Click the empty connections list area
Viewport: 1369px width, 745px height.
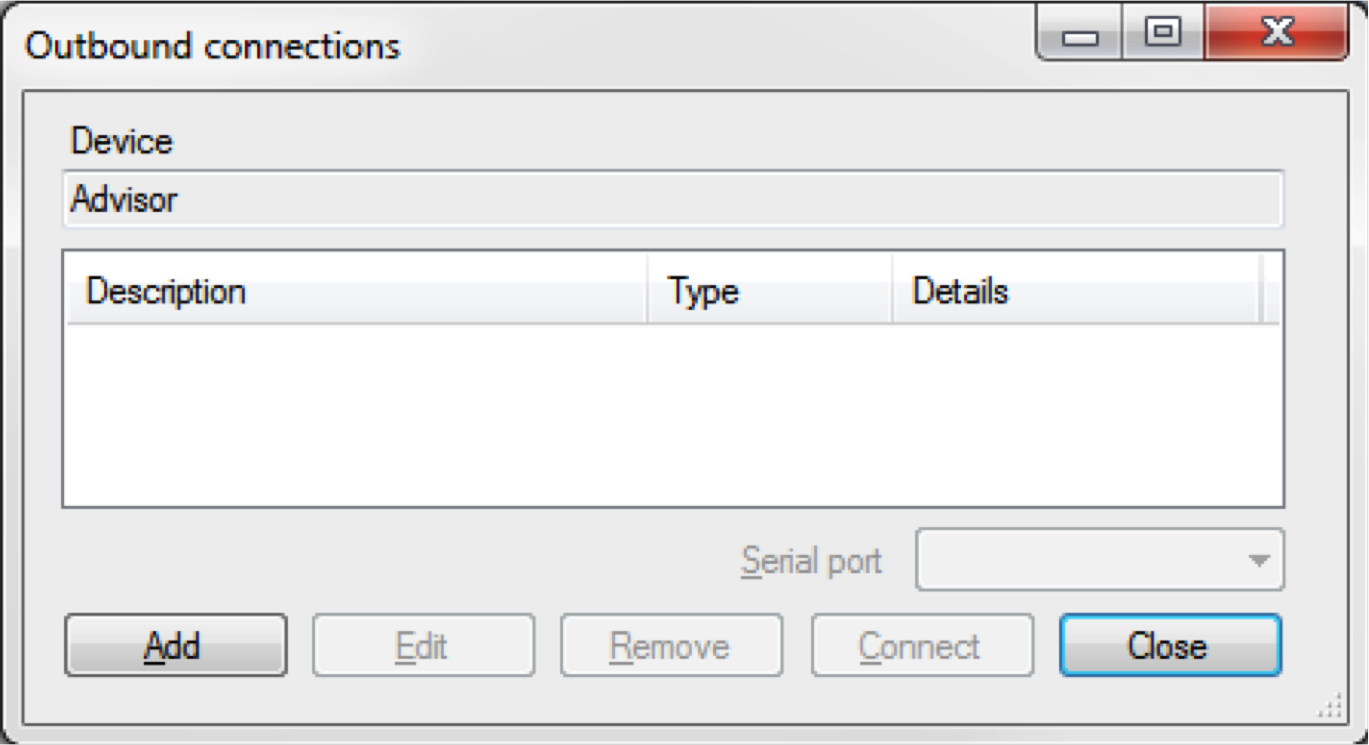(672, 414)
